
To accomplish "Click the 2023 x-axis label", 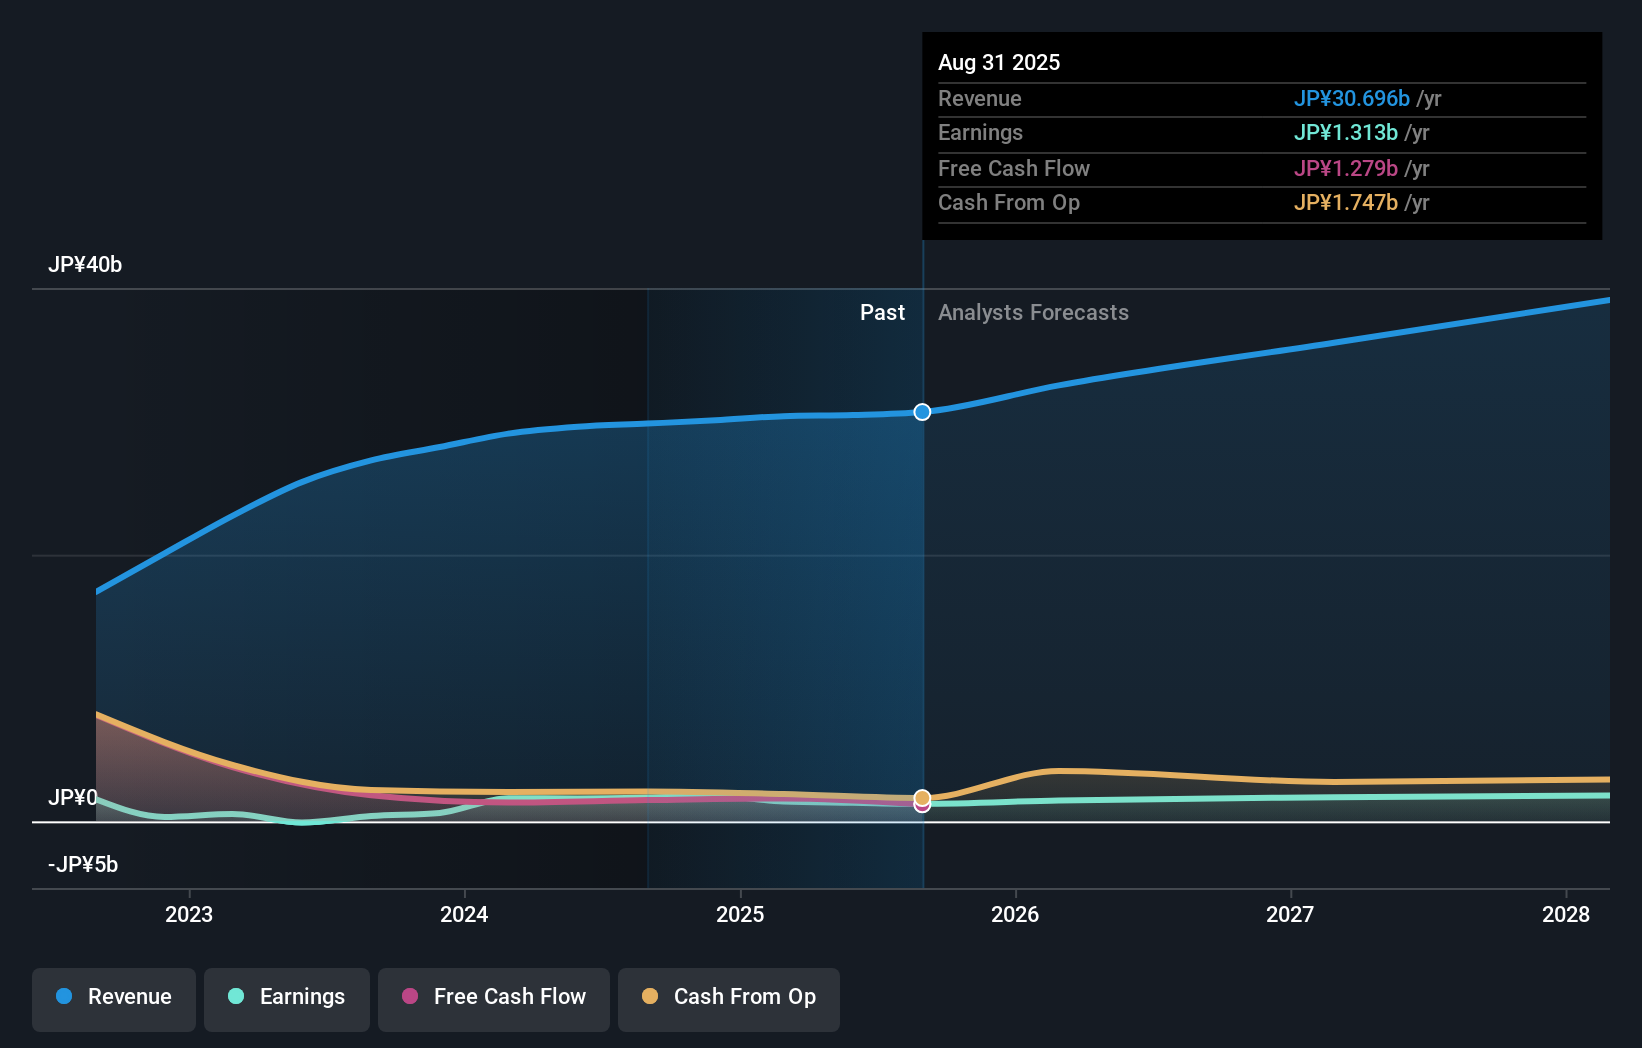I will pyautogui.click(x=189, y=914).
